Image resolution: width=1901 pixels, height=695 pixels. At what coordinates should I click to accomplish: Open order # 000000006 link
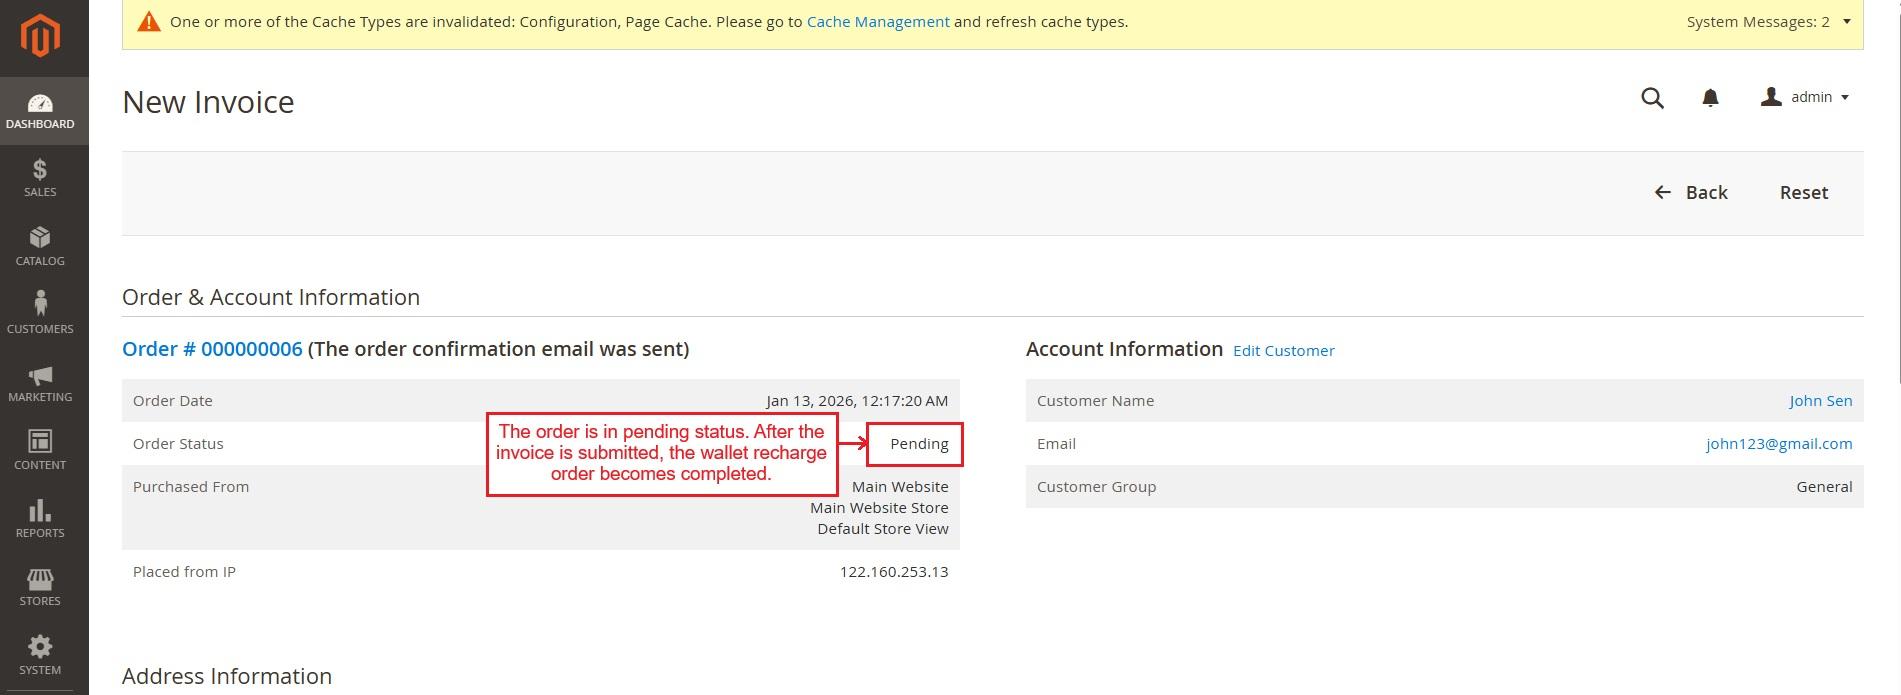point(212,349)
